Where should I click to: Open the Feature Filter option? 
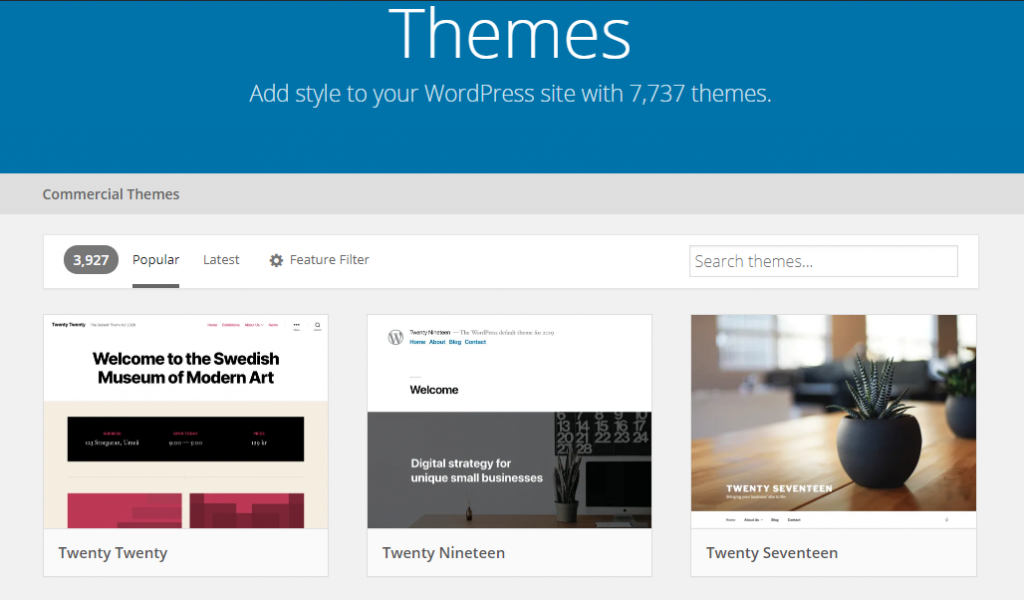pos(319,260)
